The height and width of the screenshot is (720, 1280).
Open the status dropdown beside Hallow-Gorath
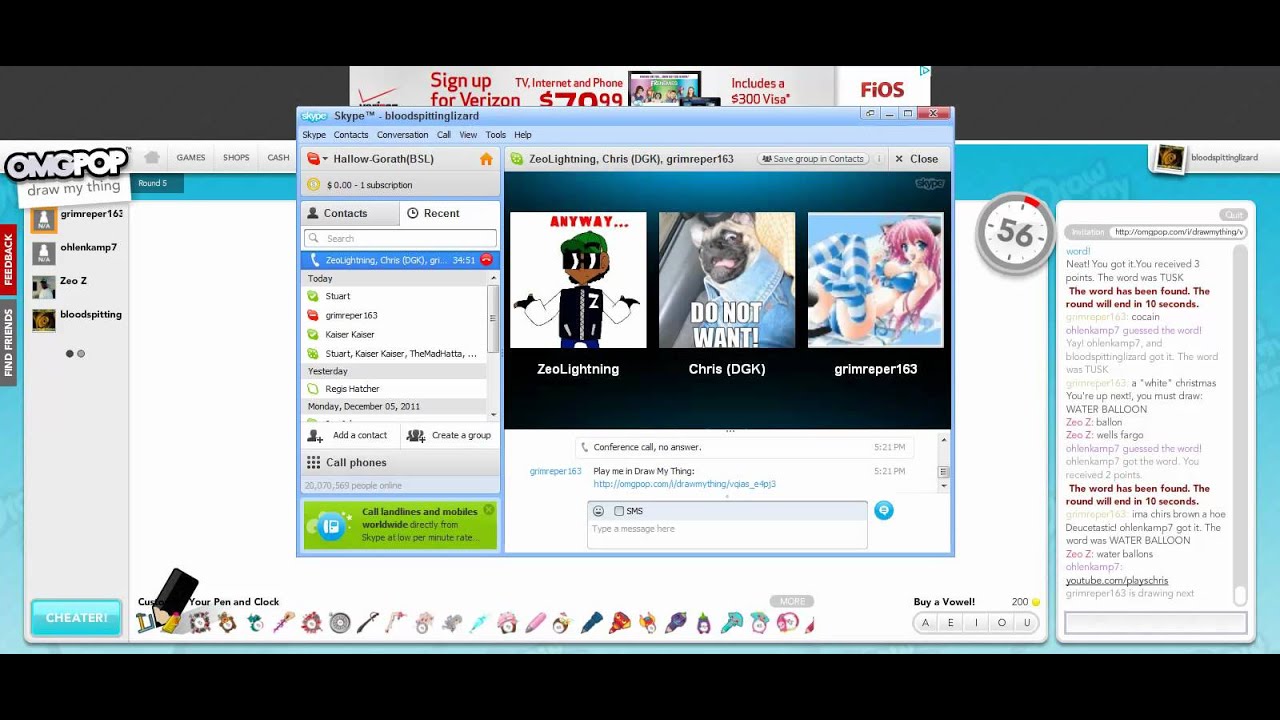pos(325,159)
